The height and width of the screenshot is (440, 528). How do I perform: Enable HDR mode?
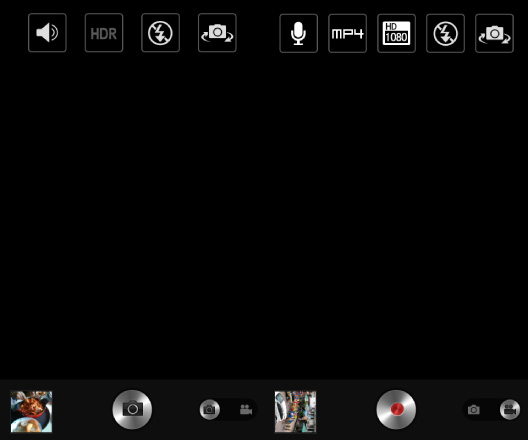tap(104, 33)
